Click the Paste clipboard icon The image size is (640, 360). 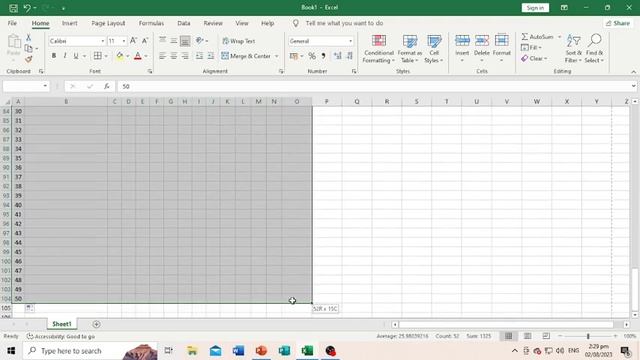[13, 42]
